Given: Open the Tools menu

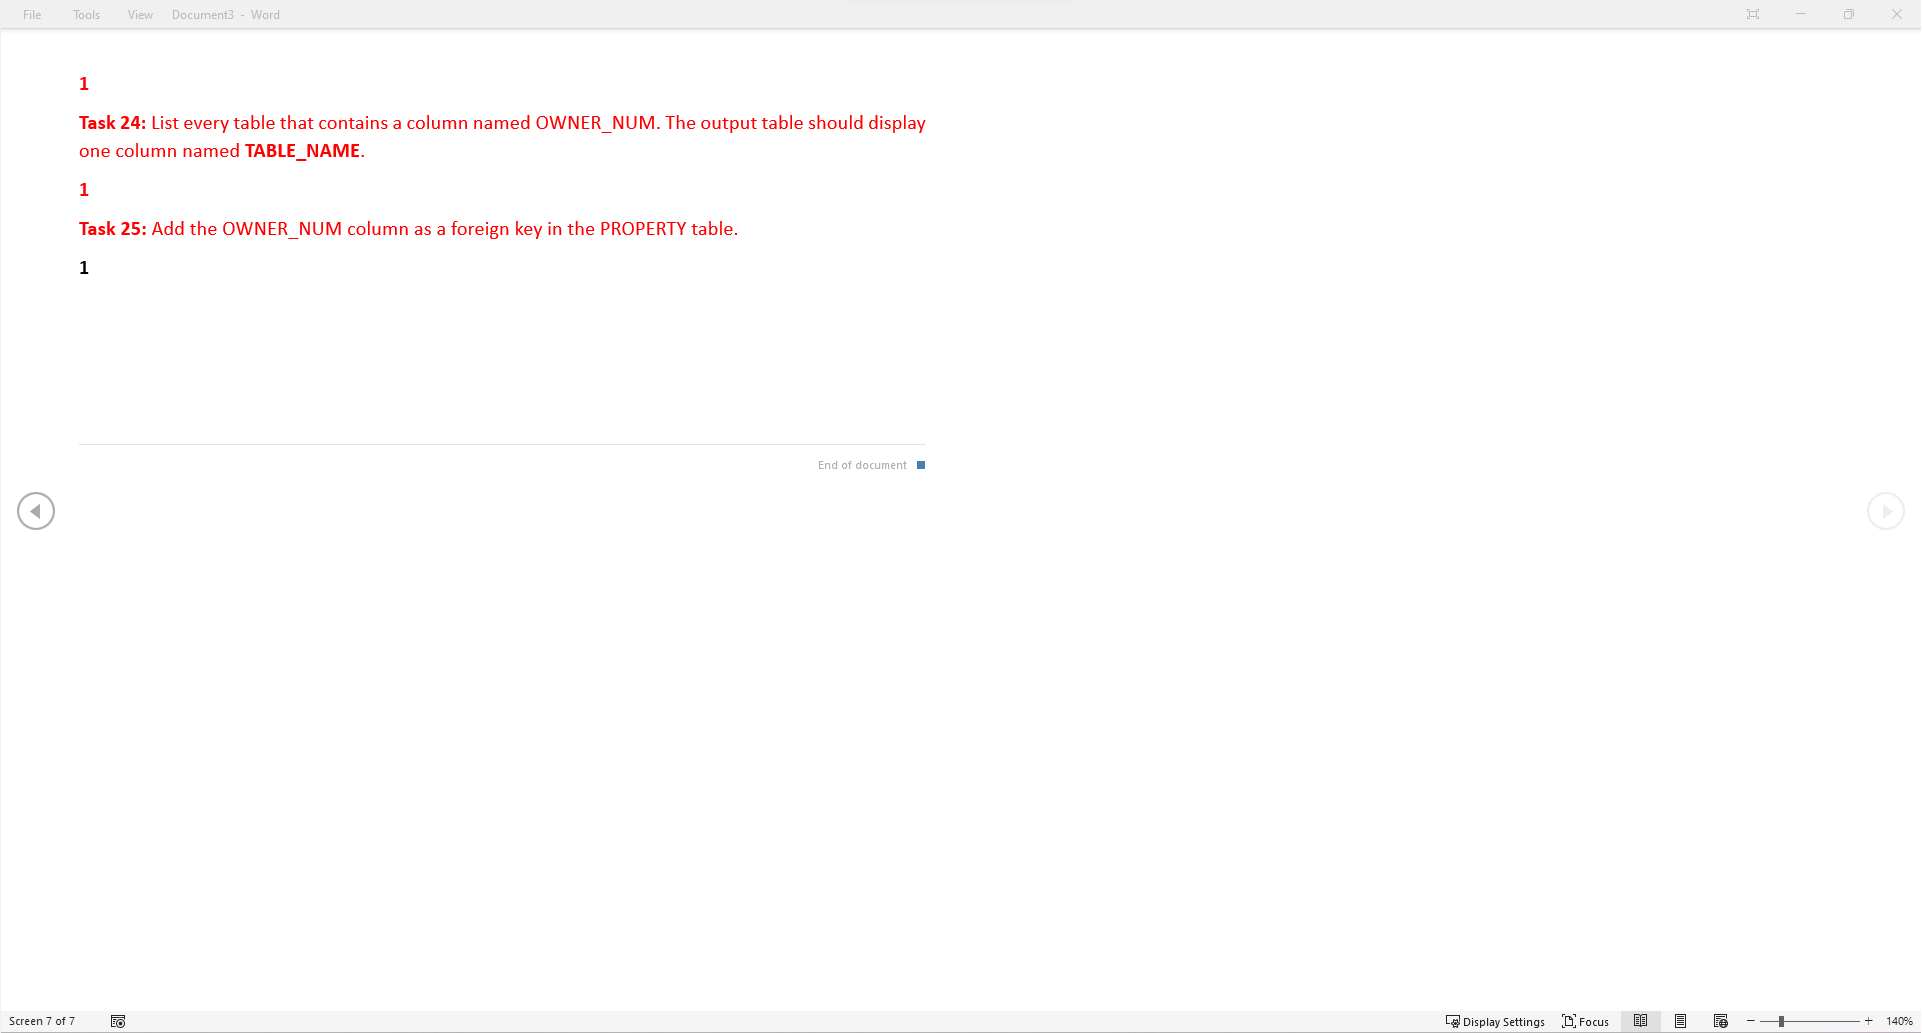Looking at the screenshot, I should click(85, 14).
